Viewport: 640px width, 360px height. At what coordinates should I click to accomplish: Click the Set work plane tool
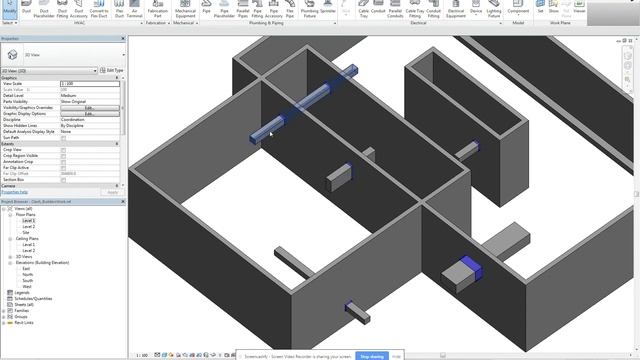[540, 8]
